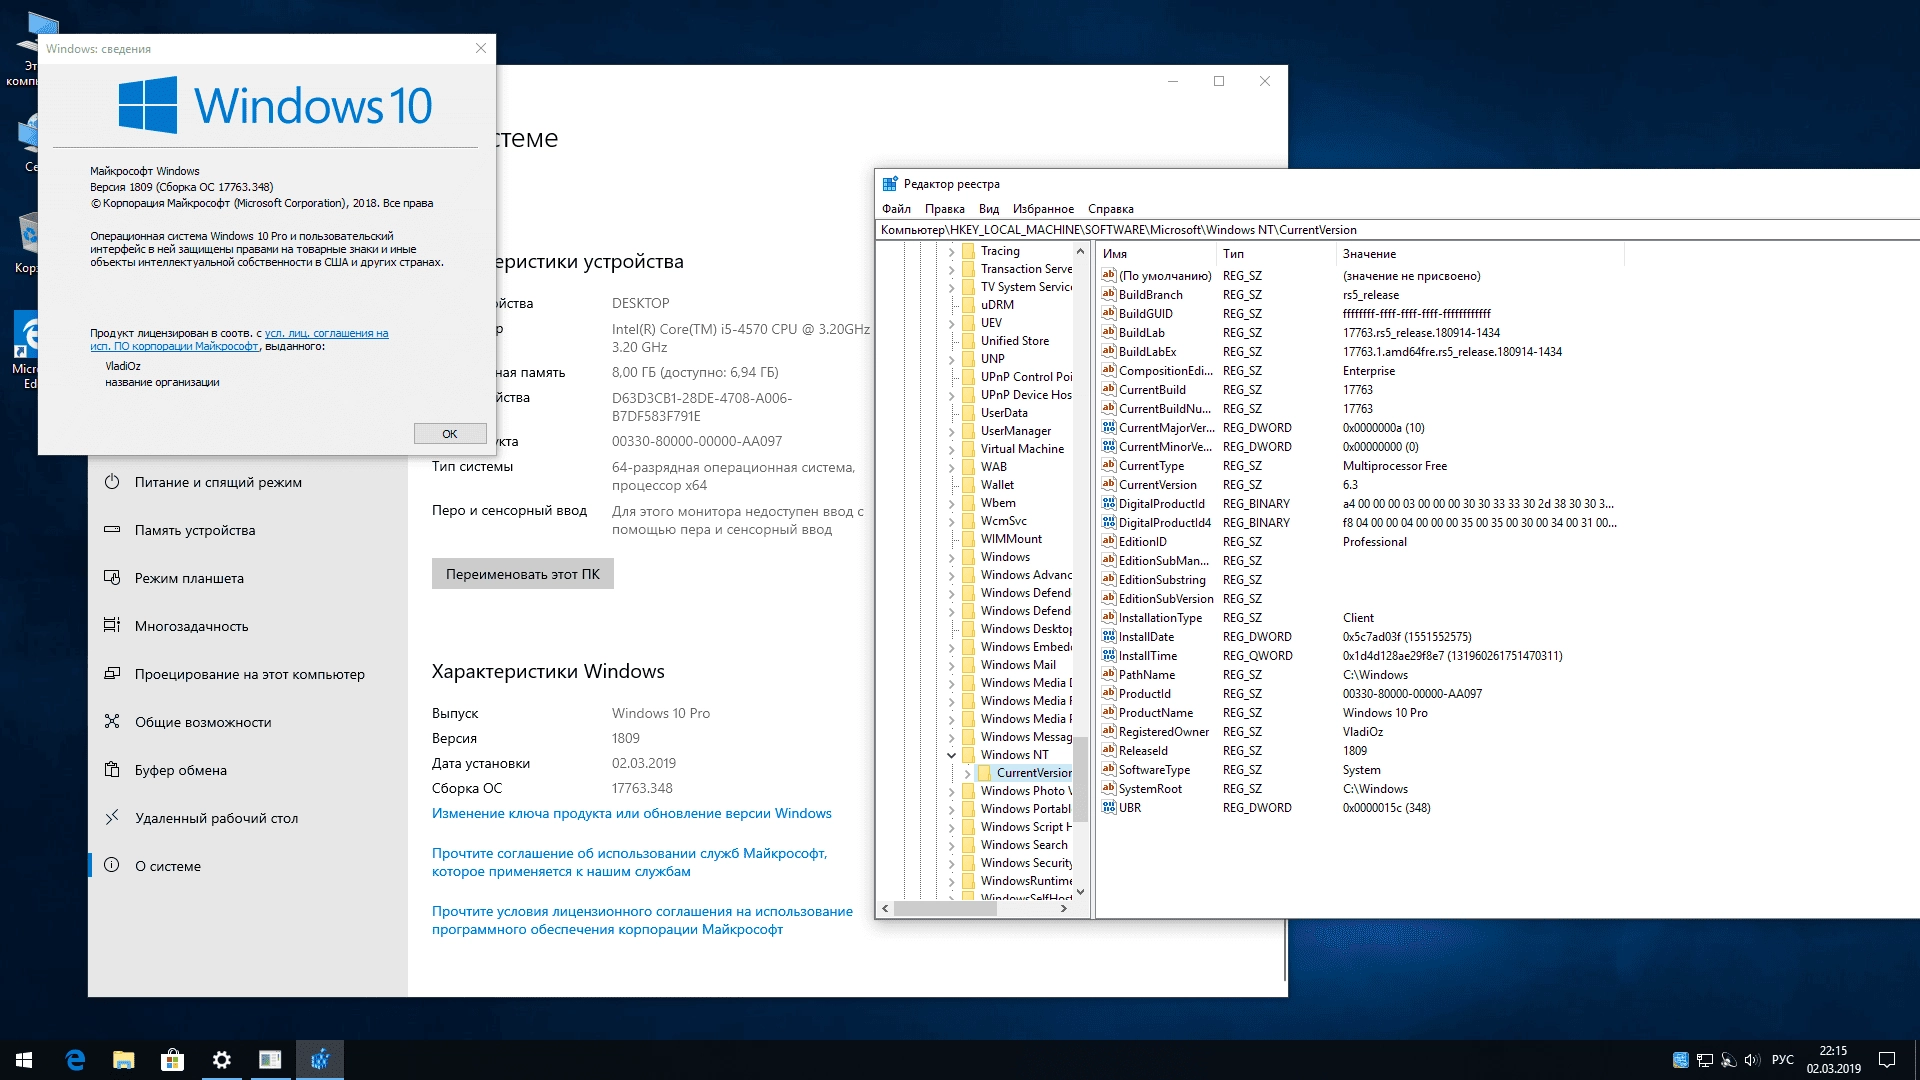The image size is (1920, 1080).
Task: Open the Избранное menu in Registry Editor
Action: [1043, 209]
